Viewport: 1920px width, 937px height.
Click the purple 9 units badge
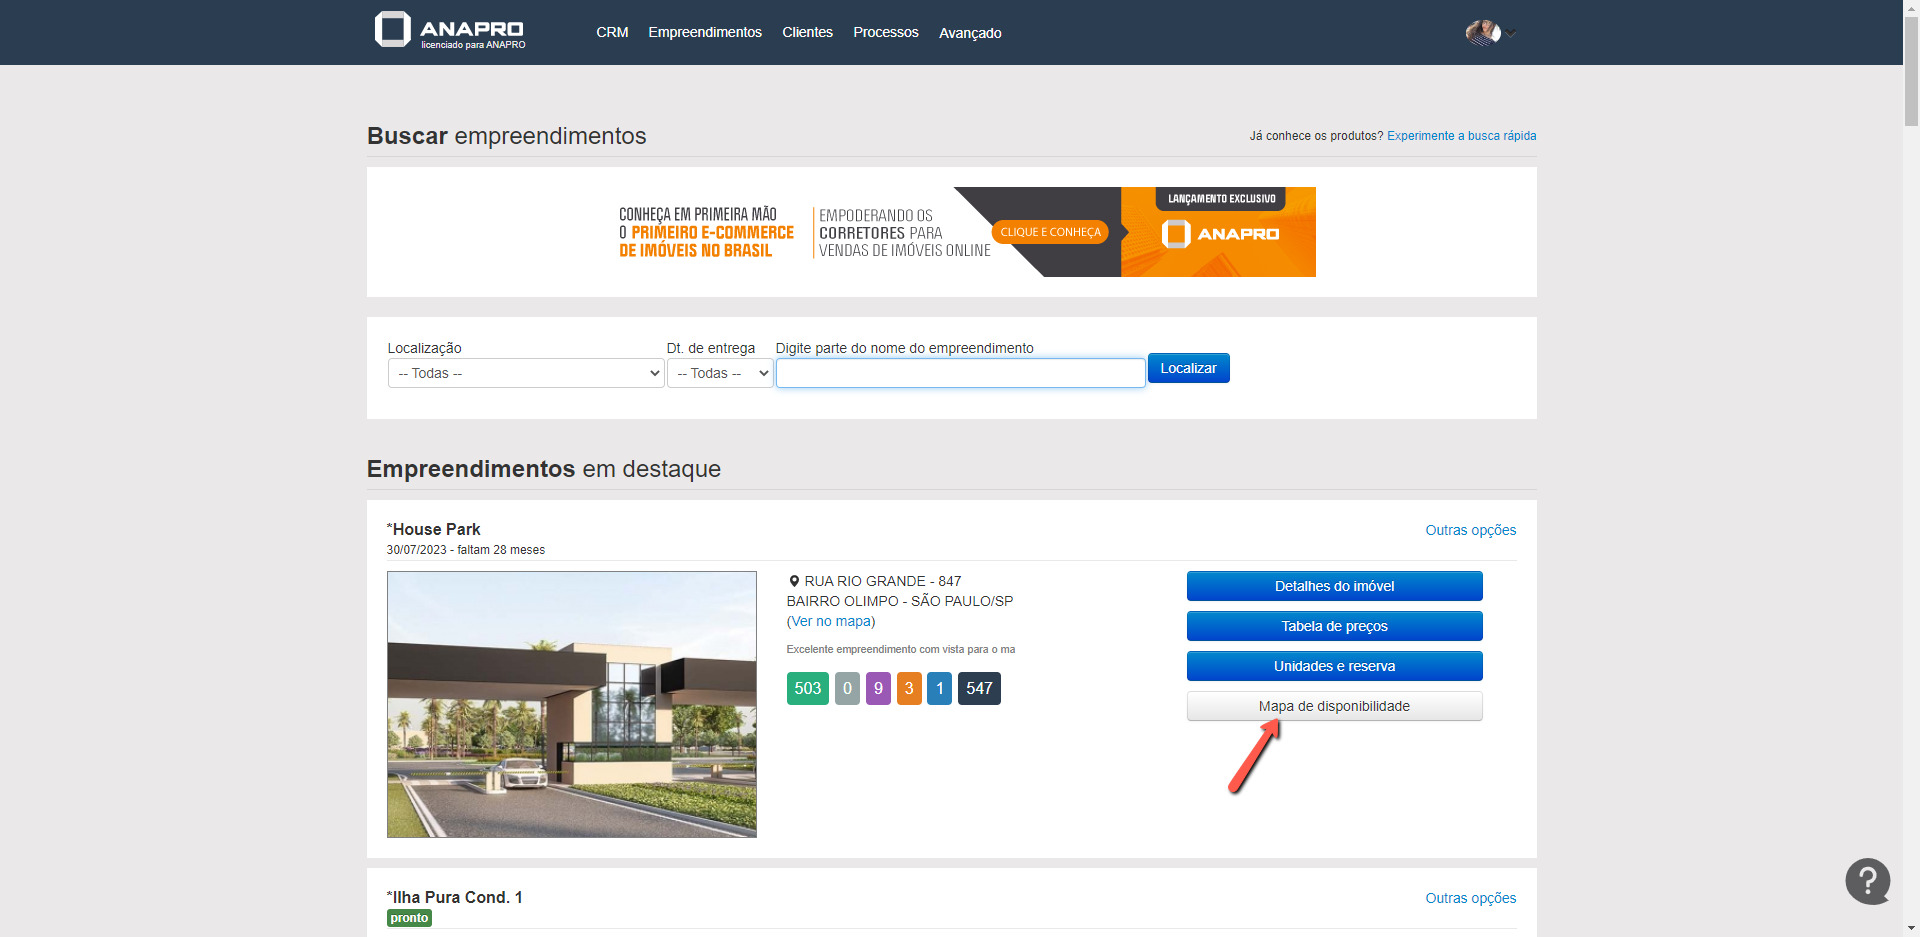[x=878, y=688]
